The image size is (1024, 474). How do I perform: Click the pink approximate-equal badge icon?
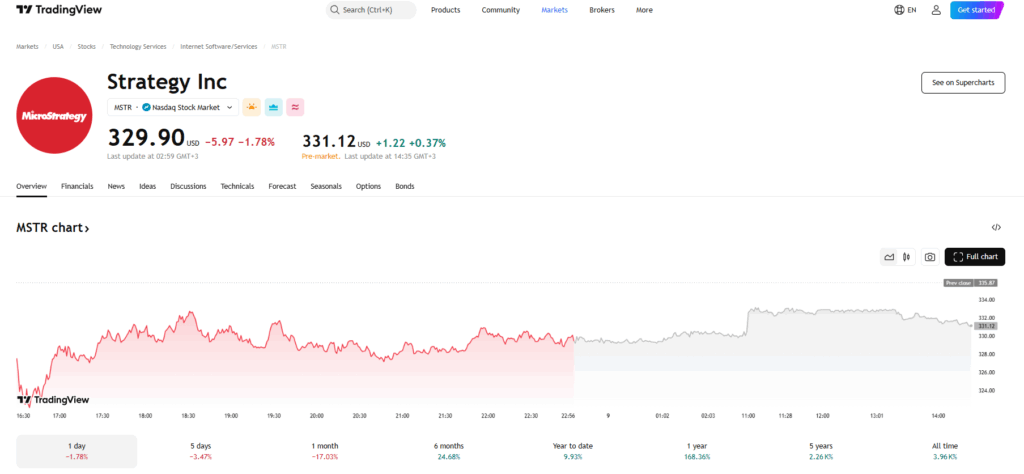[296, 107]
